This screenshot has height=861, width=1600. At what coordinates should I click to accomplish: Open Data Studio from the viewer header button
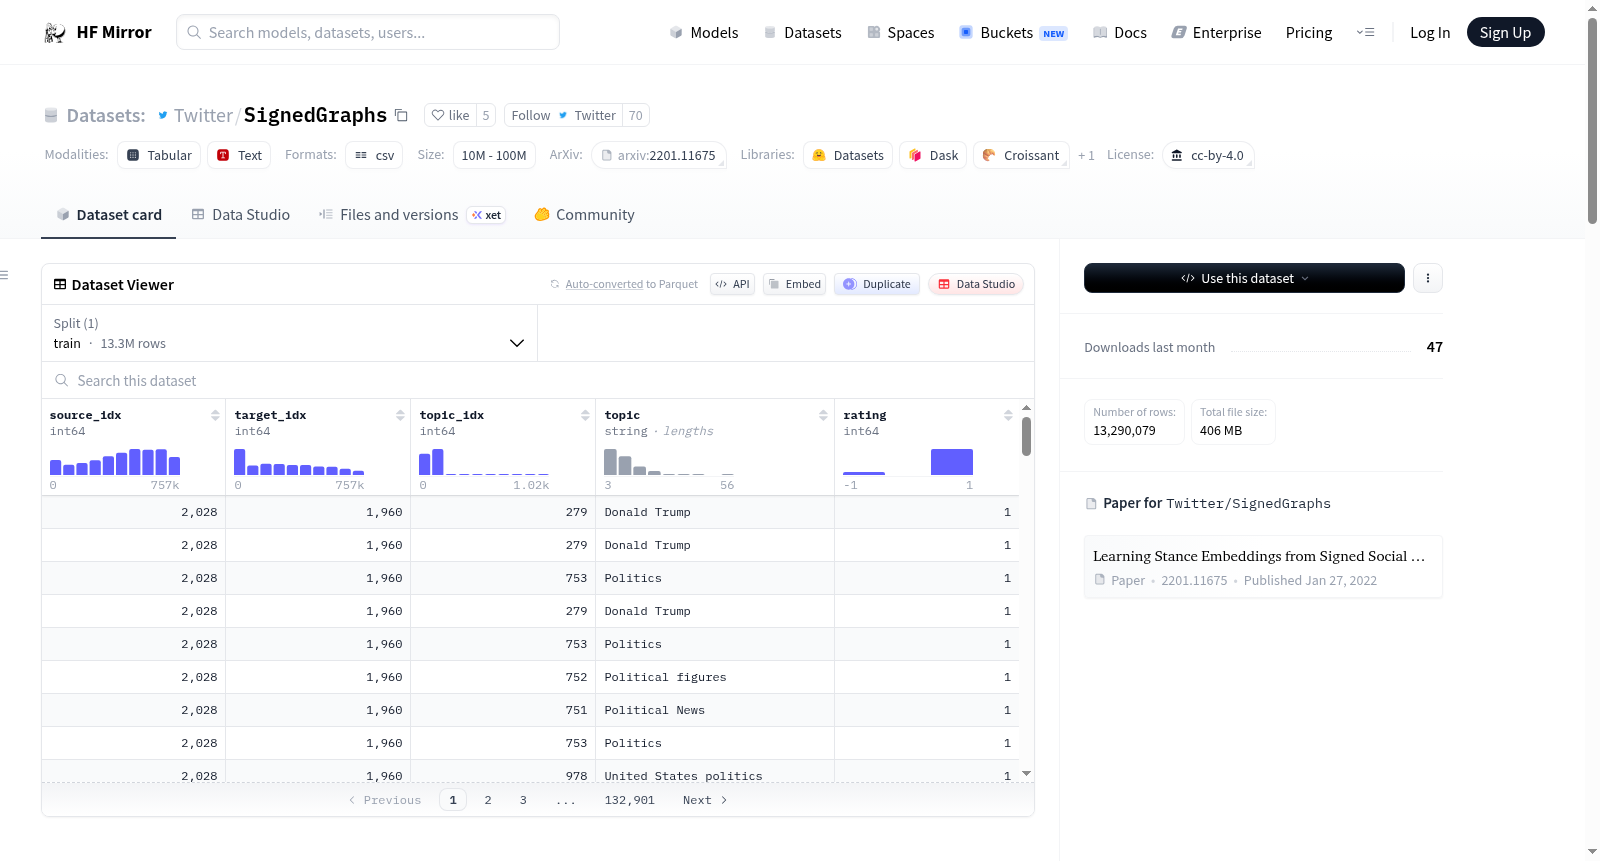pyautogui.click(x=976, y=284)
